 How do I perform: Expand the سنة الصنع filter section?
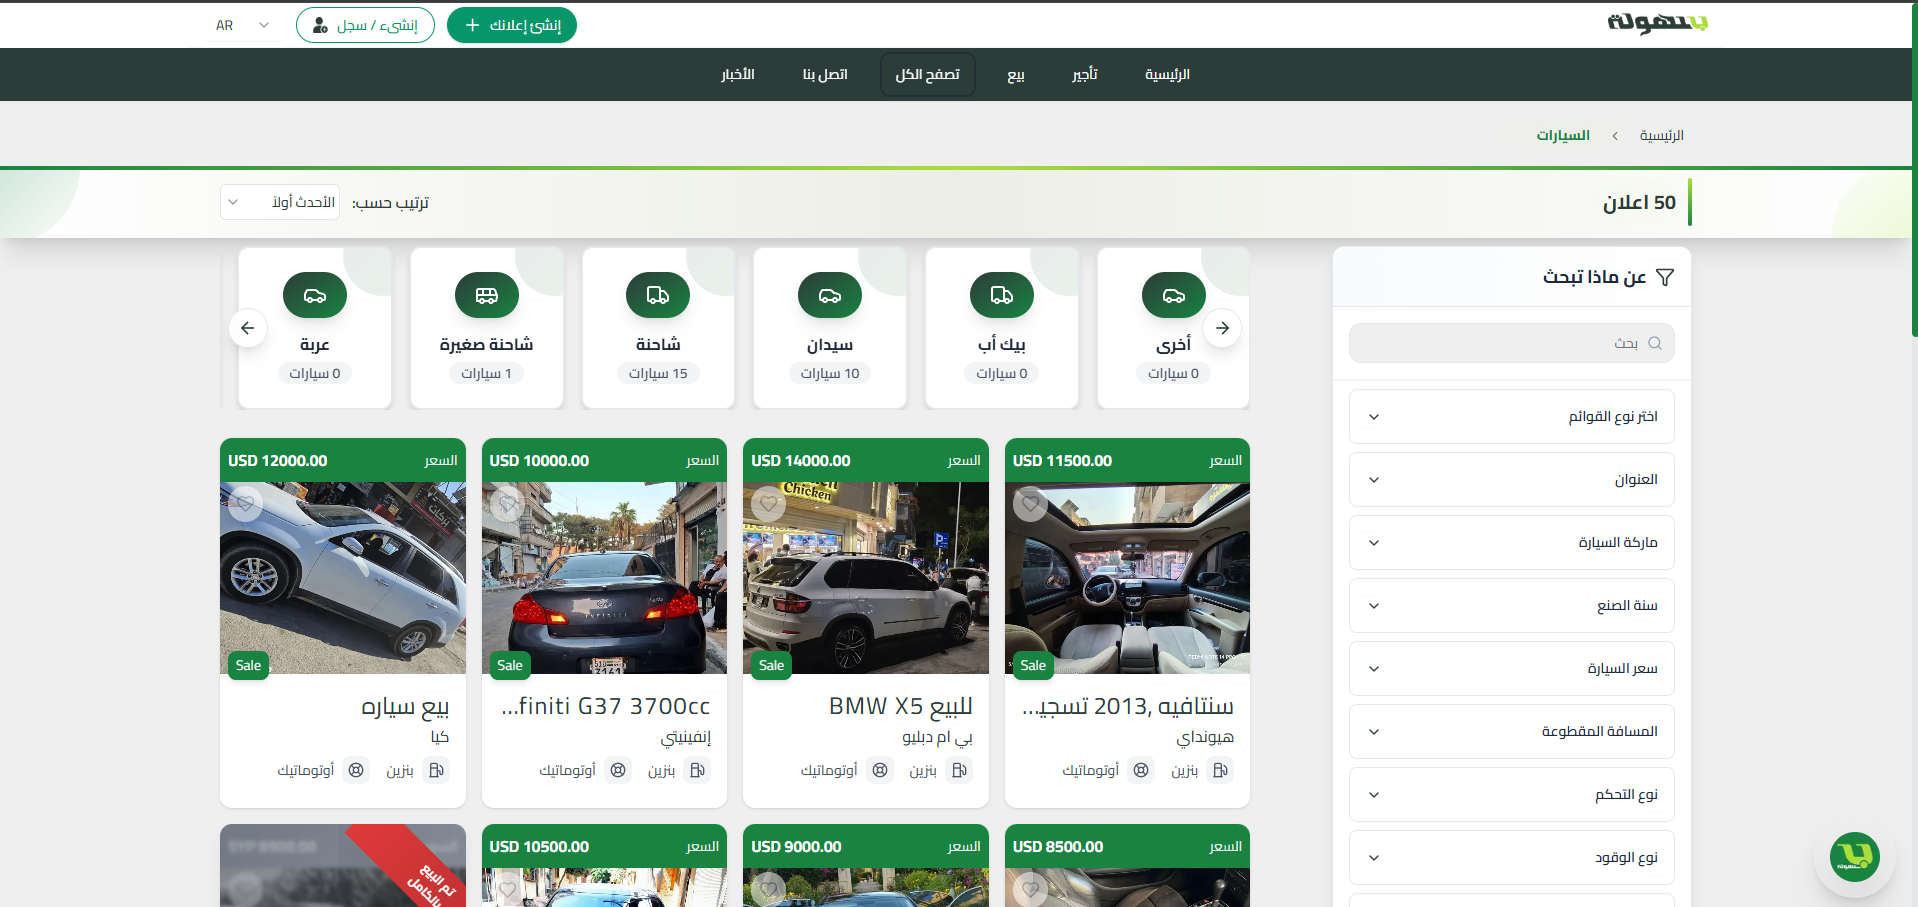[x=1510, y=605]
